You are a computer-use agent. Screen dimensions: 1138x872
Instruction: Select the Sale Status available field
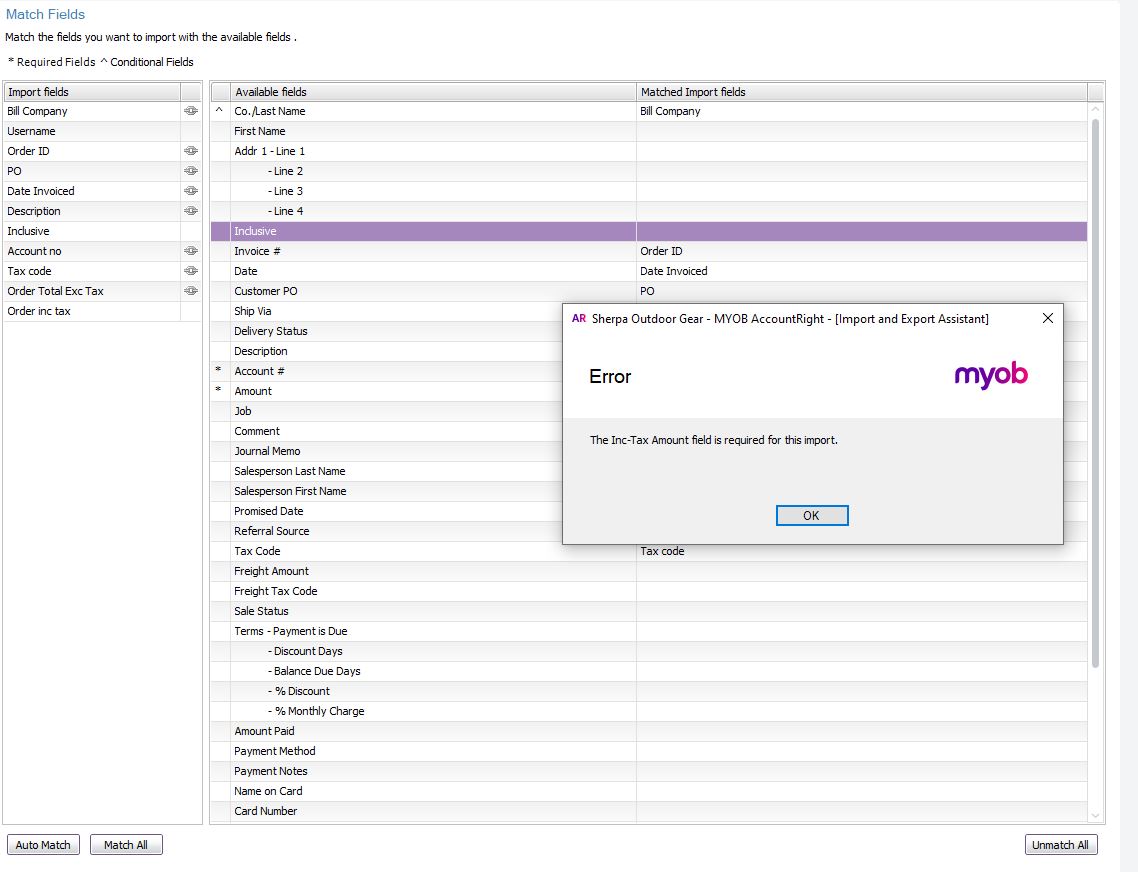pos(433,611)
